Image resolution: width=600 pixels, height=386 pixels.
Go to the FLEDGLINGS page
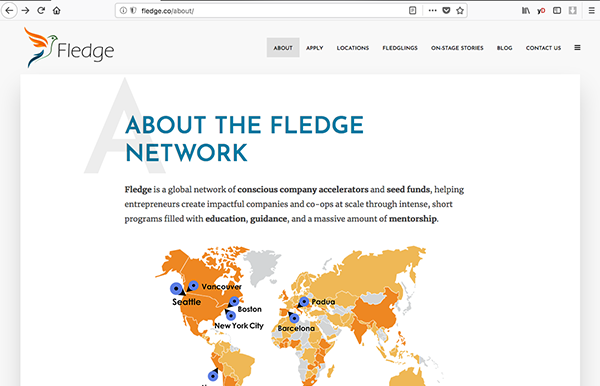400,48
